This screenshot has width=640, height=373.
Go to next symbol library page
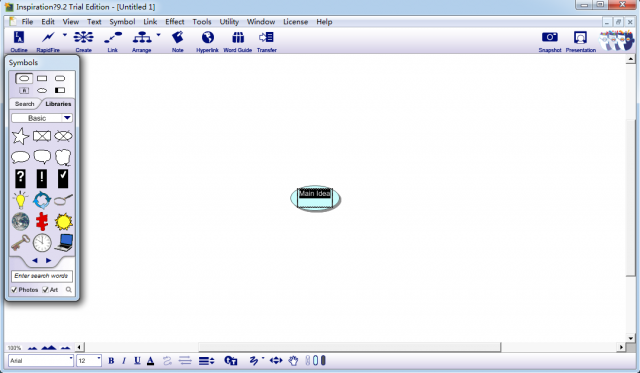pos(49,260)
